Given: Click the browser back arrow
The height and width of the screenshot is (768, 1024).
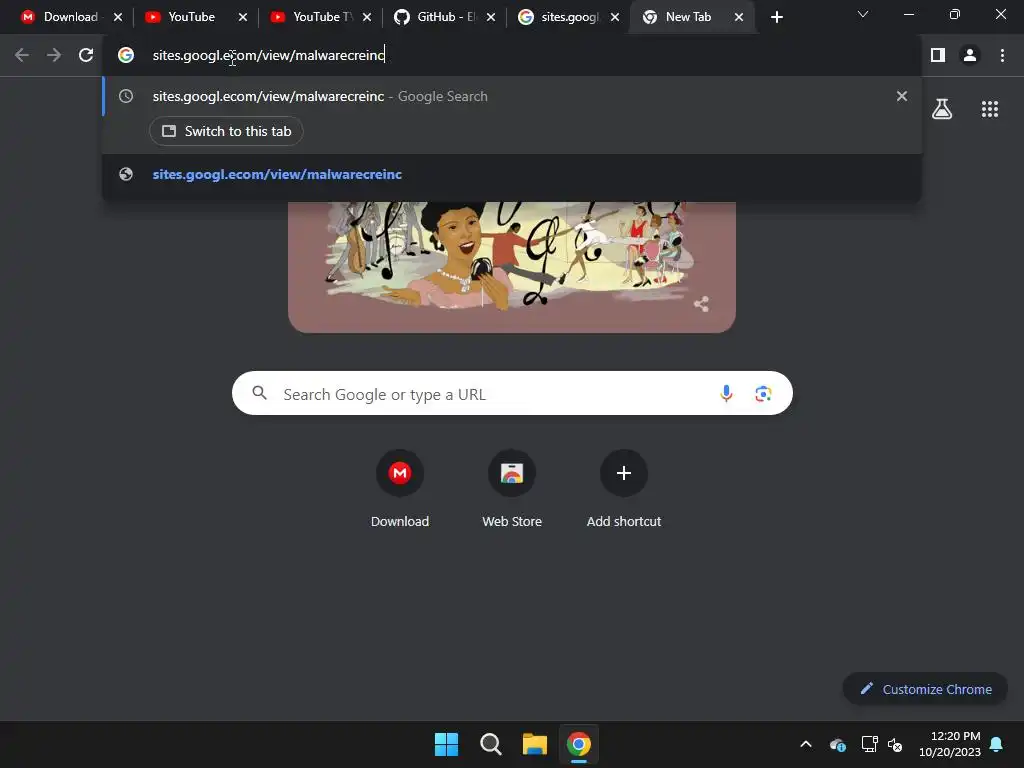Looking at the screenshot, I should [22, 55].
